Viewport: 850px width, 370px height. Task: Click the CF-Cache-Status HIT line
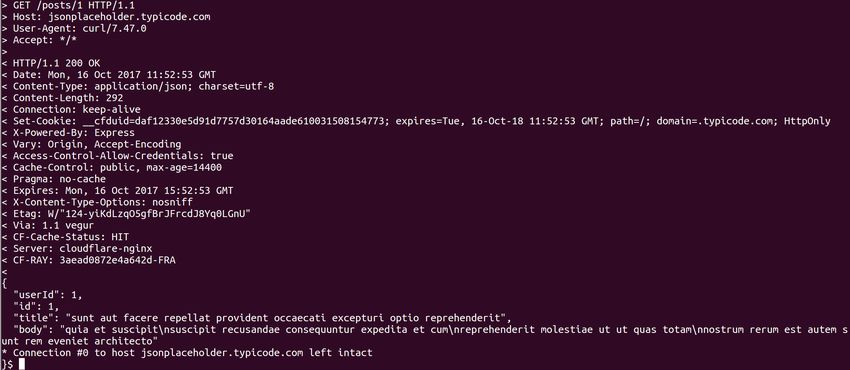(x=71, y=237)
